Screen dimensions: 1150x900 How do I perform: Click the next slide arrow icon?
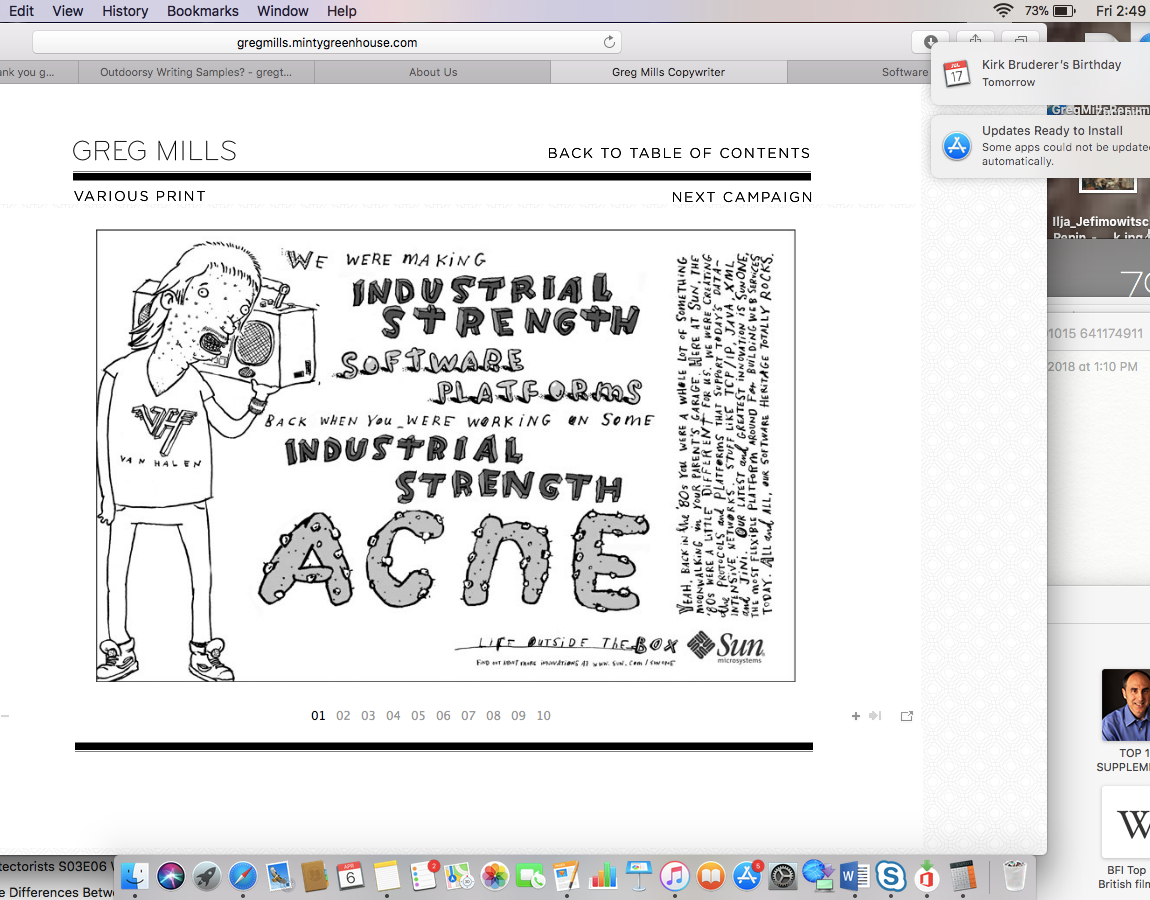(x=875, y=716)
